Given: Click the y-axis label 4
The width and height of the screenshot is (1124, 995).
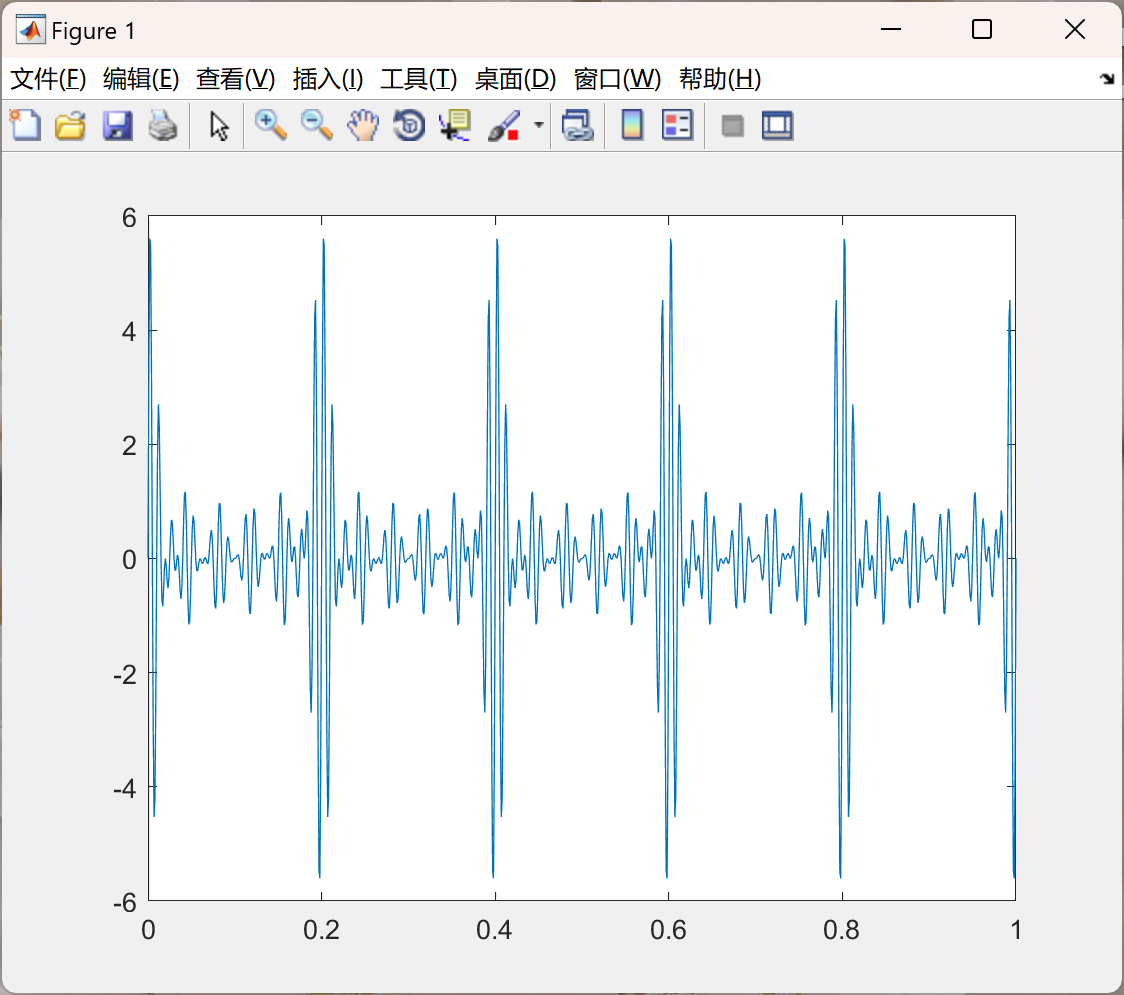Looking at the screenshot, I should [x=129, y=332].
